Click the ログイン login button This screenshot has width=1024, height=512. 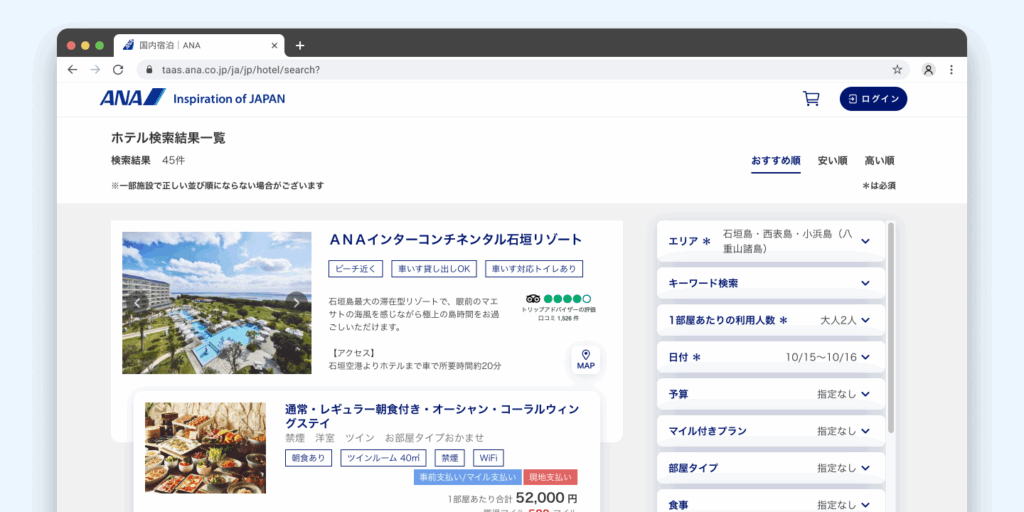coord(873,99)
